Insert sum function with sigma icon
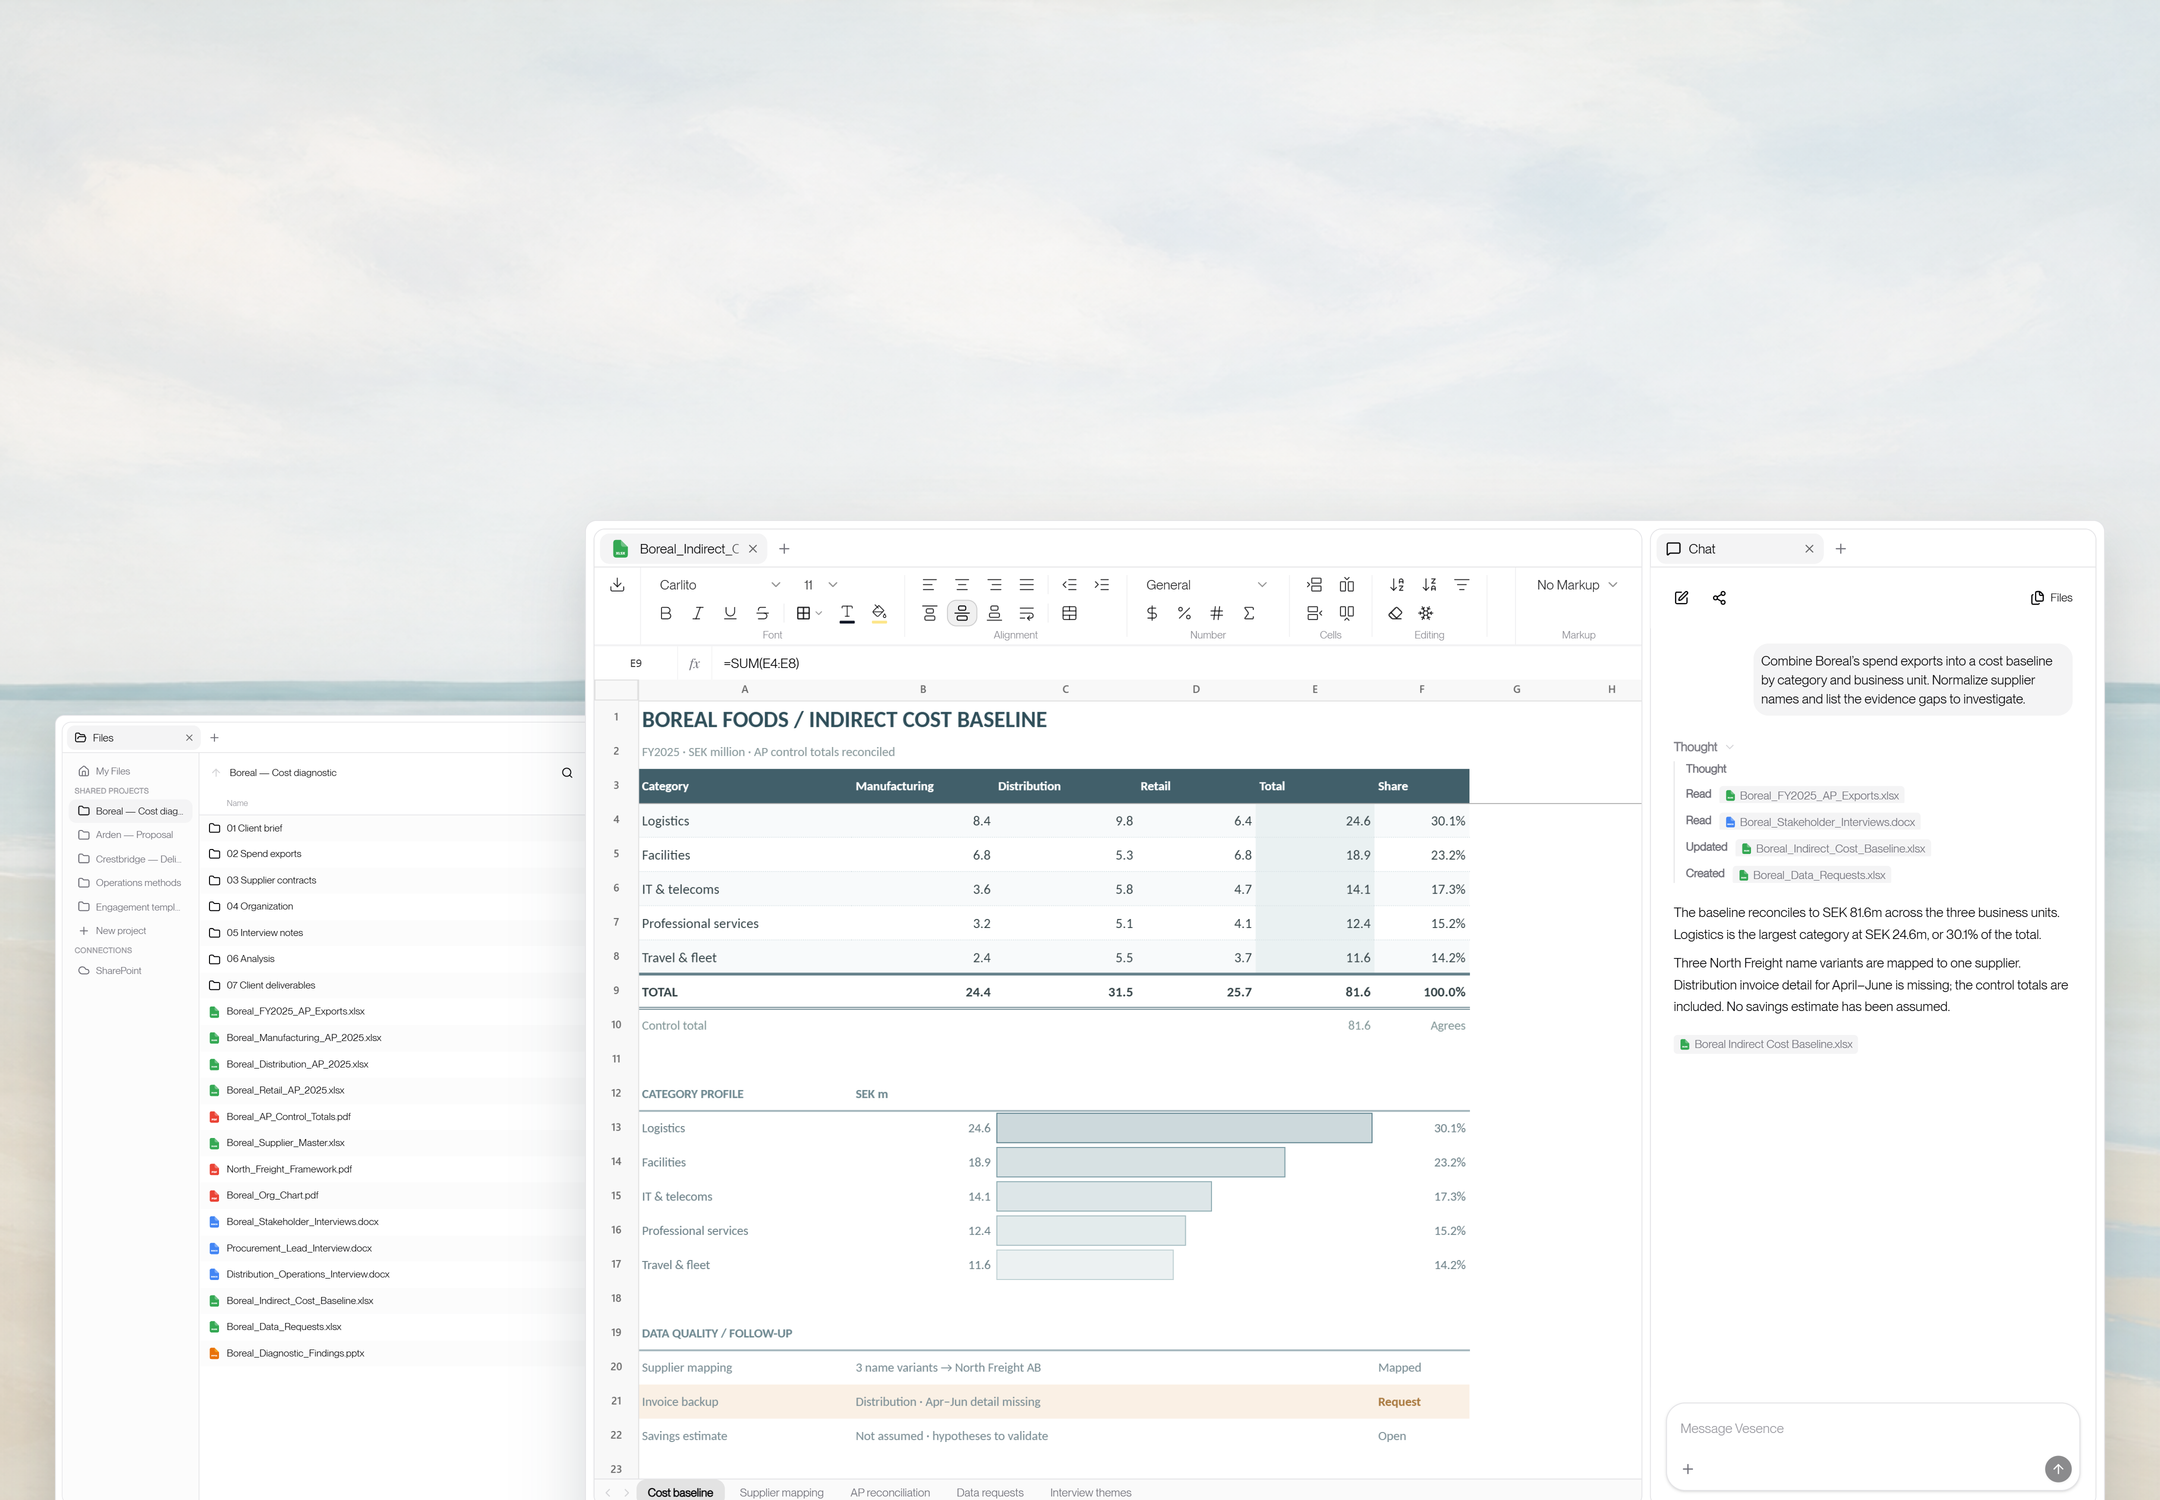The height and width of the screenshot is (1500, 2160). click(1249, 613)
